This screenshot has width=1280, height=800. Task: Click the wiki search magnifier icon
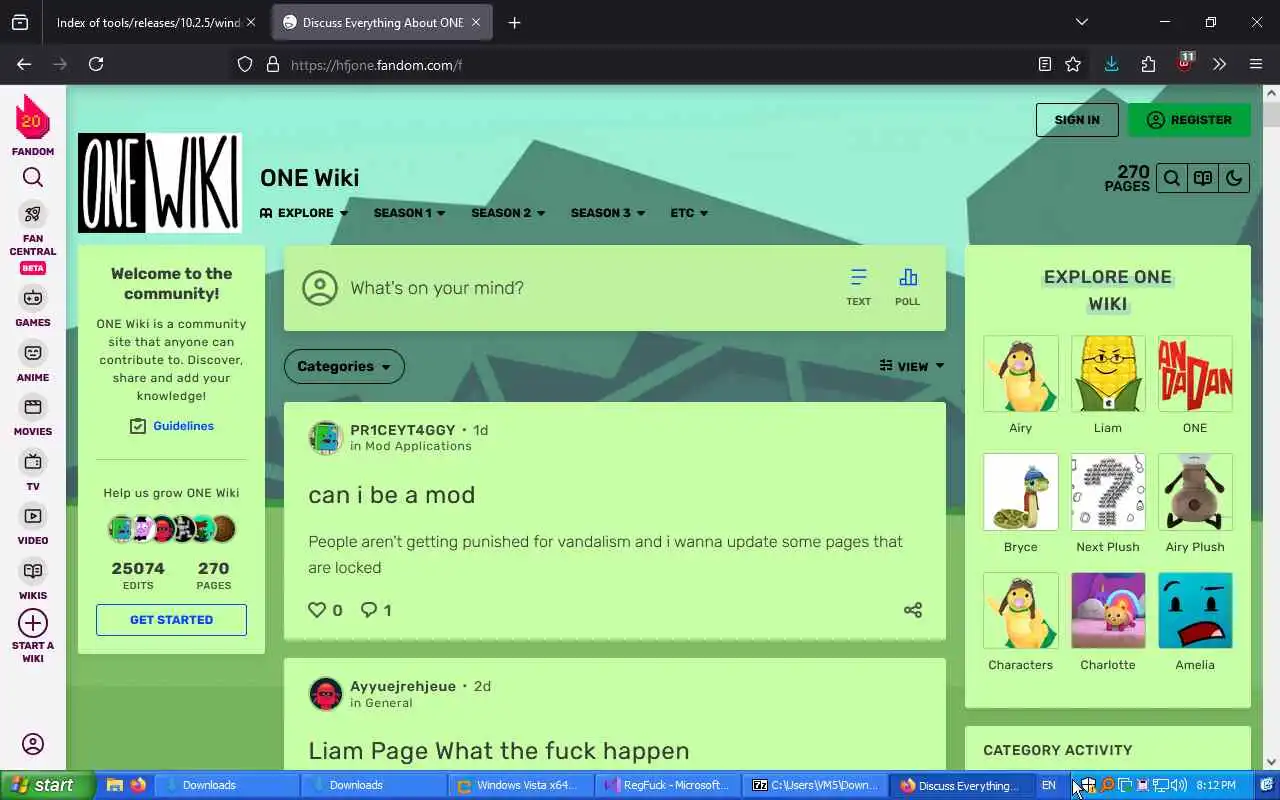1172,178
